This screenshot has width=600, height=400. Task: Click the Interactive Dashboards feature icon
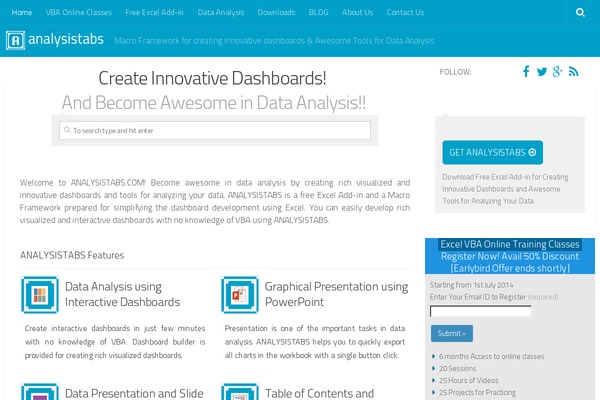tap(40, 295)
